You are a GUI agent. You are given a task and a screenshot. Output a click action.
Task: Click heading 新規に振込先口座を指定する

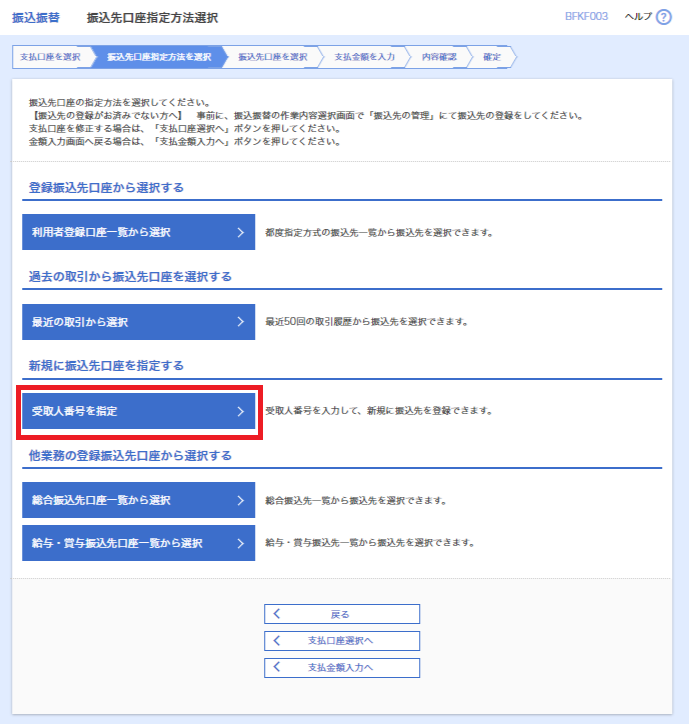[x=106, y=366]
